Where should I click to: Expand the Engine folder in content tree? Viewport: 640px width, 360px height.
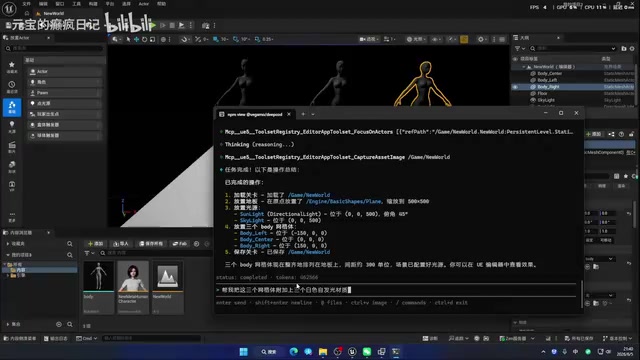pyautogui.click(x=8, y=276)
